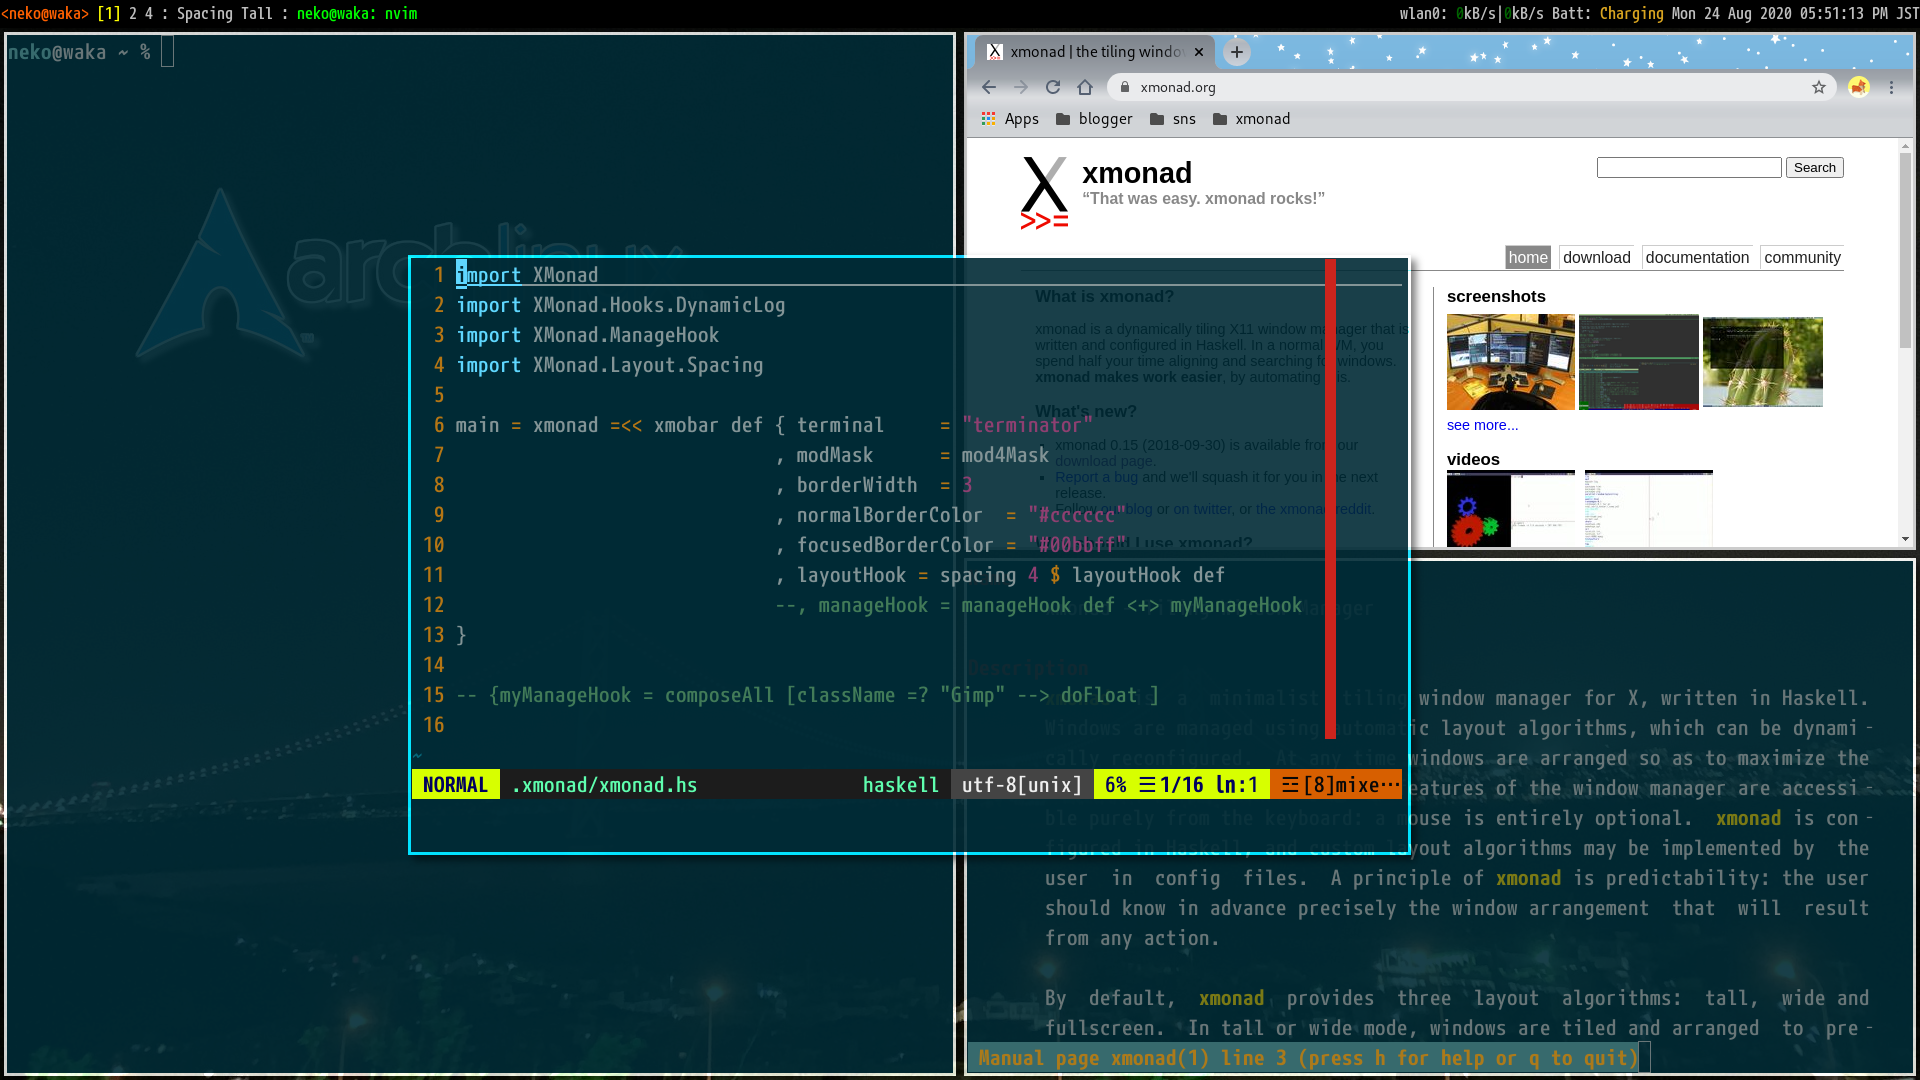Open the documentation nav tab
The image size is (1920, 1080).
pyautogui.click(x=1697, y=257)
